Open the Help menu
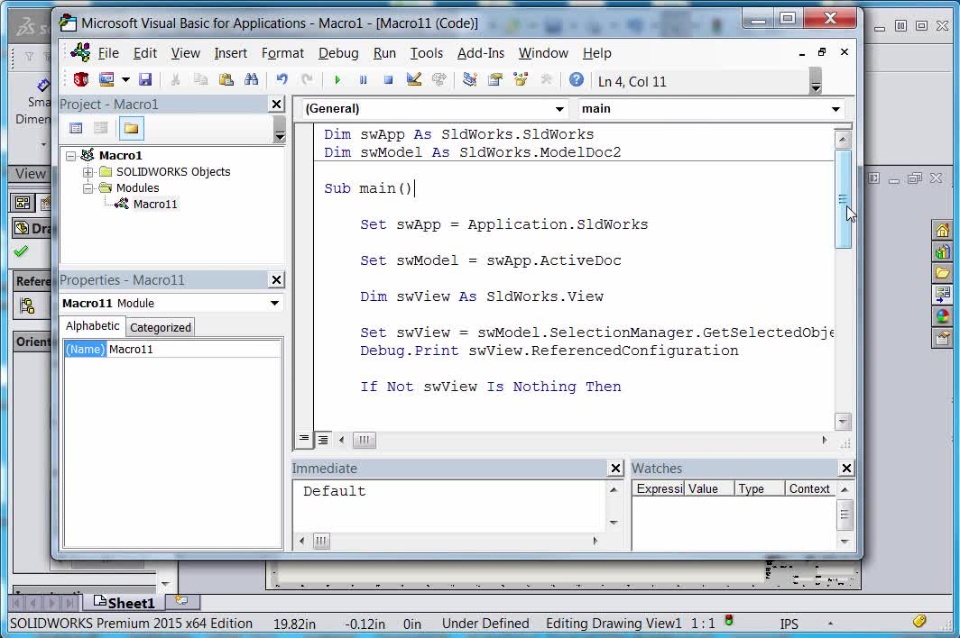 pyautogui.click(x=597, y=53)
